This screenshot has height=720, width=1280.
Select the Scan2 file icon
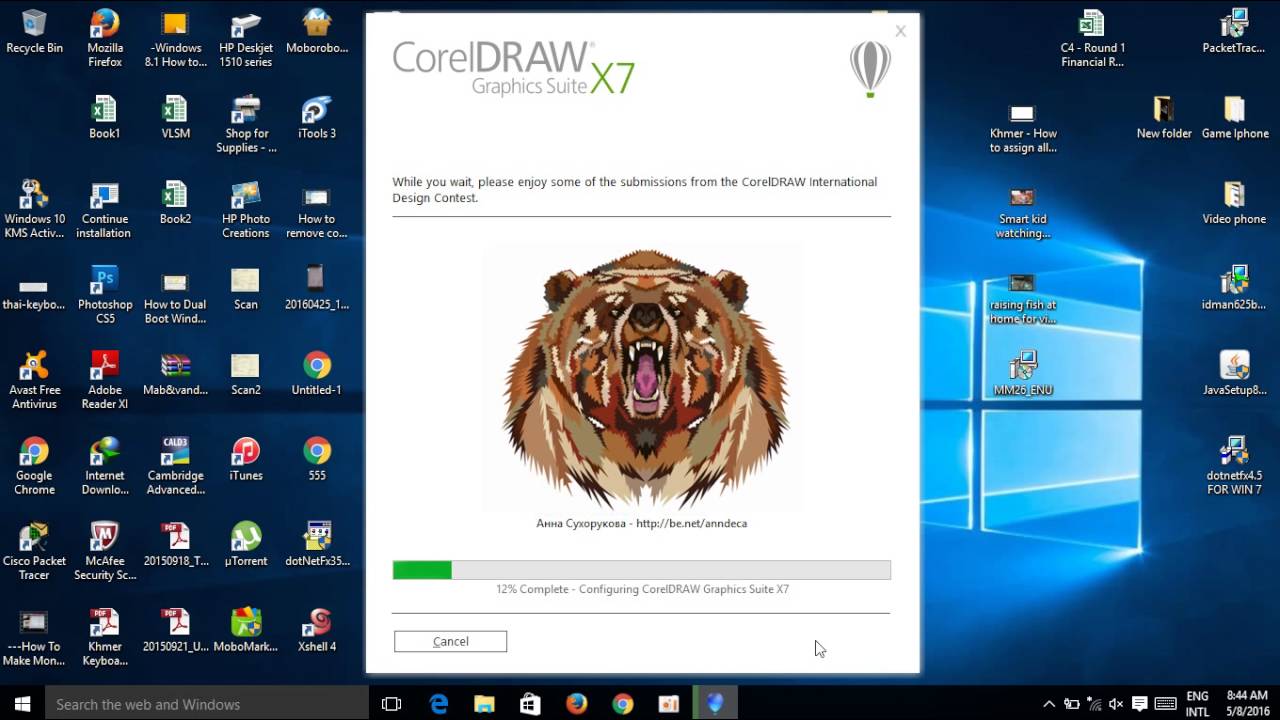click(x=246, y=373)
